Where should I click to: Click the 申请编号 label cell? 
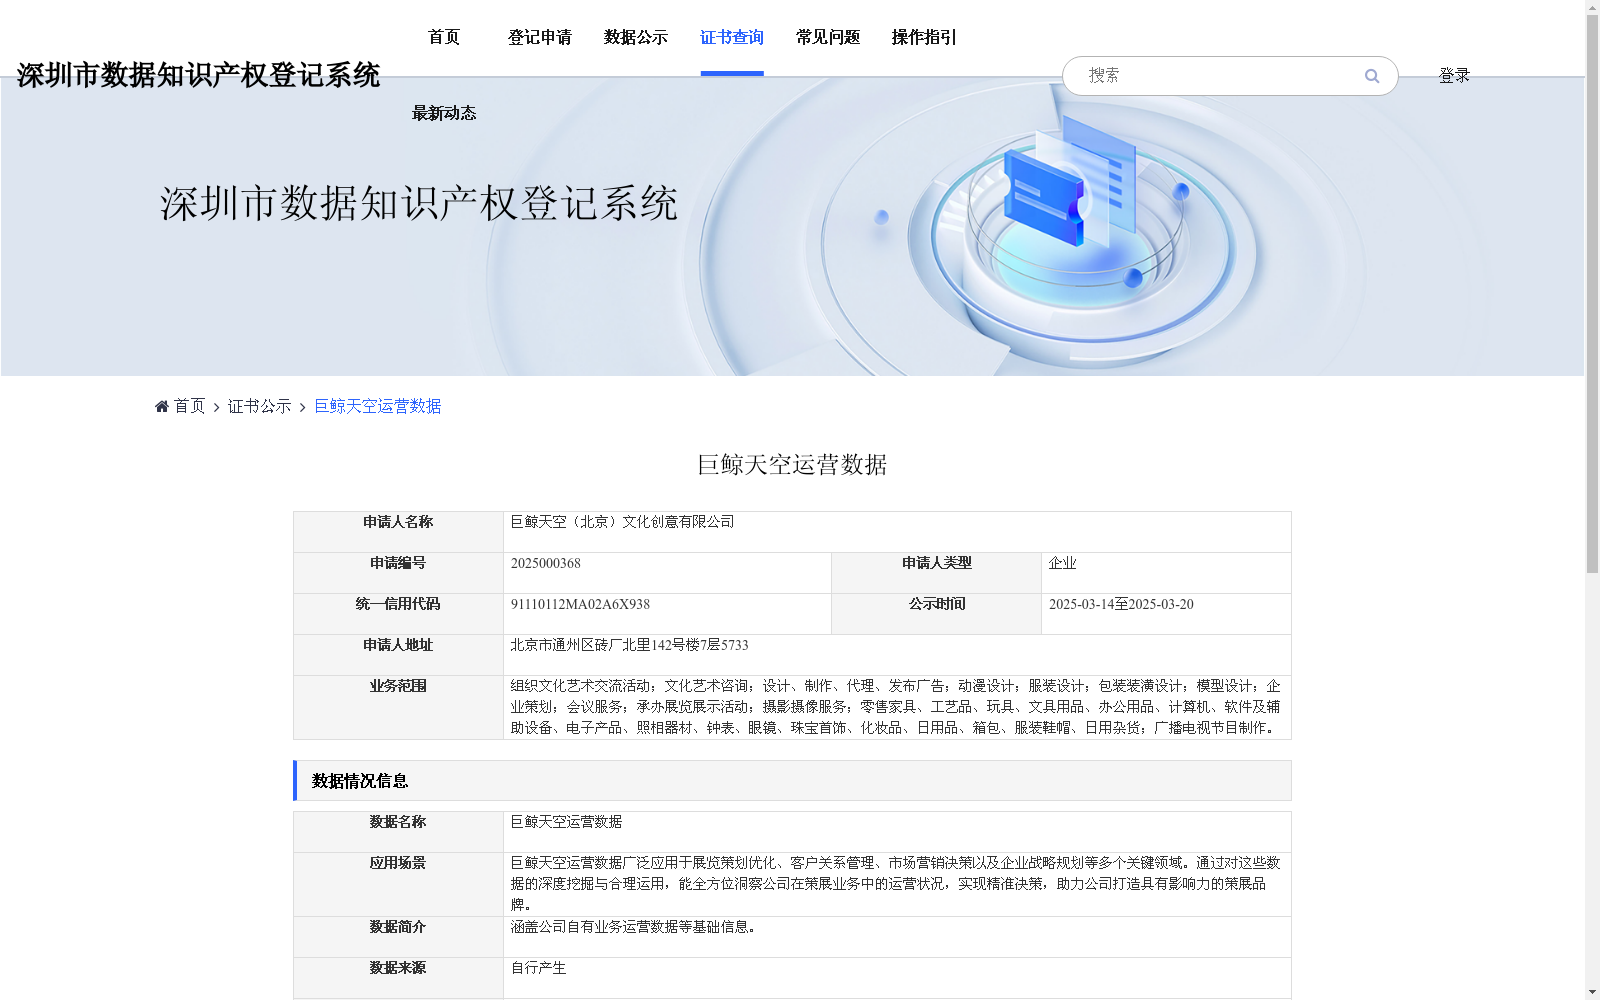coord(398,573)
